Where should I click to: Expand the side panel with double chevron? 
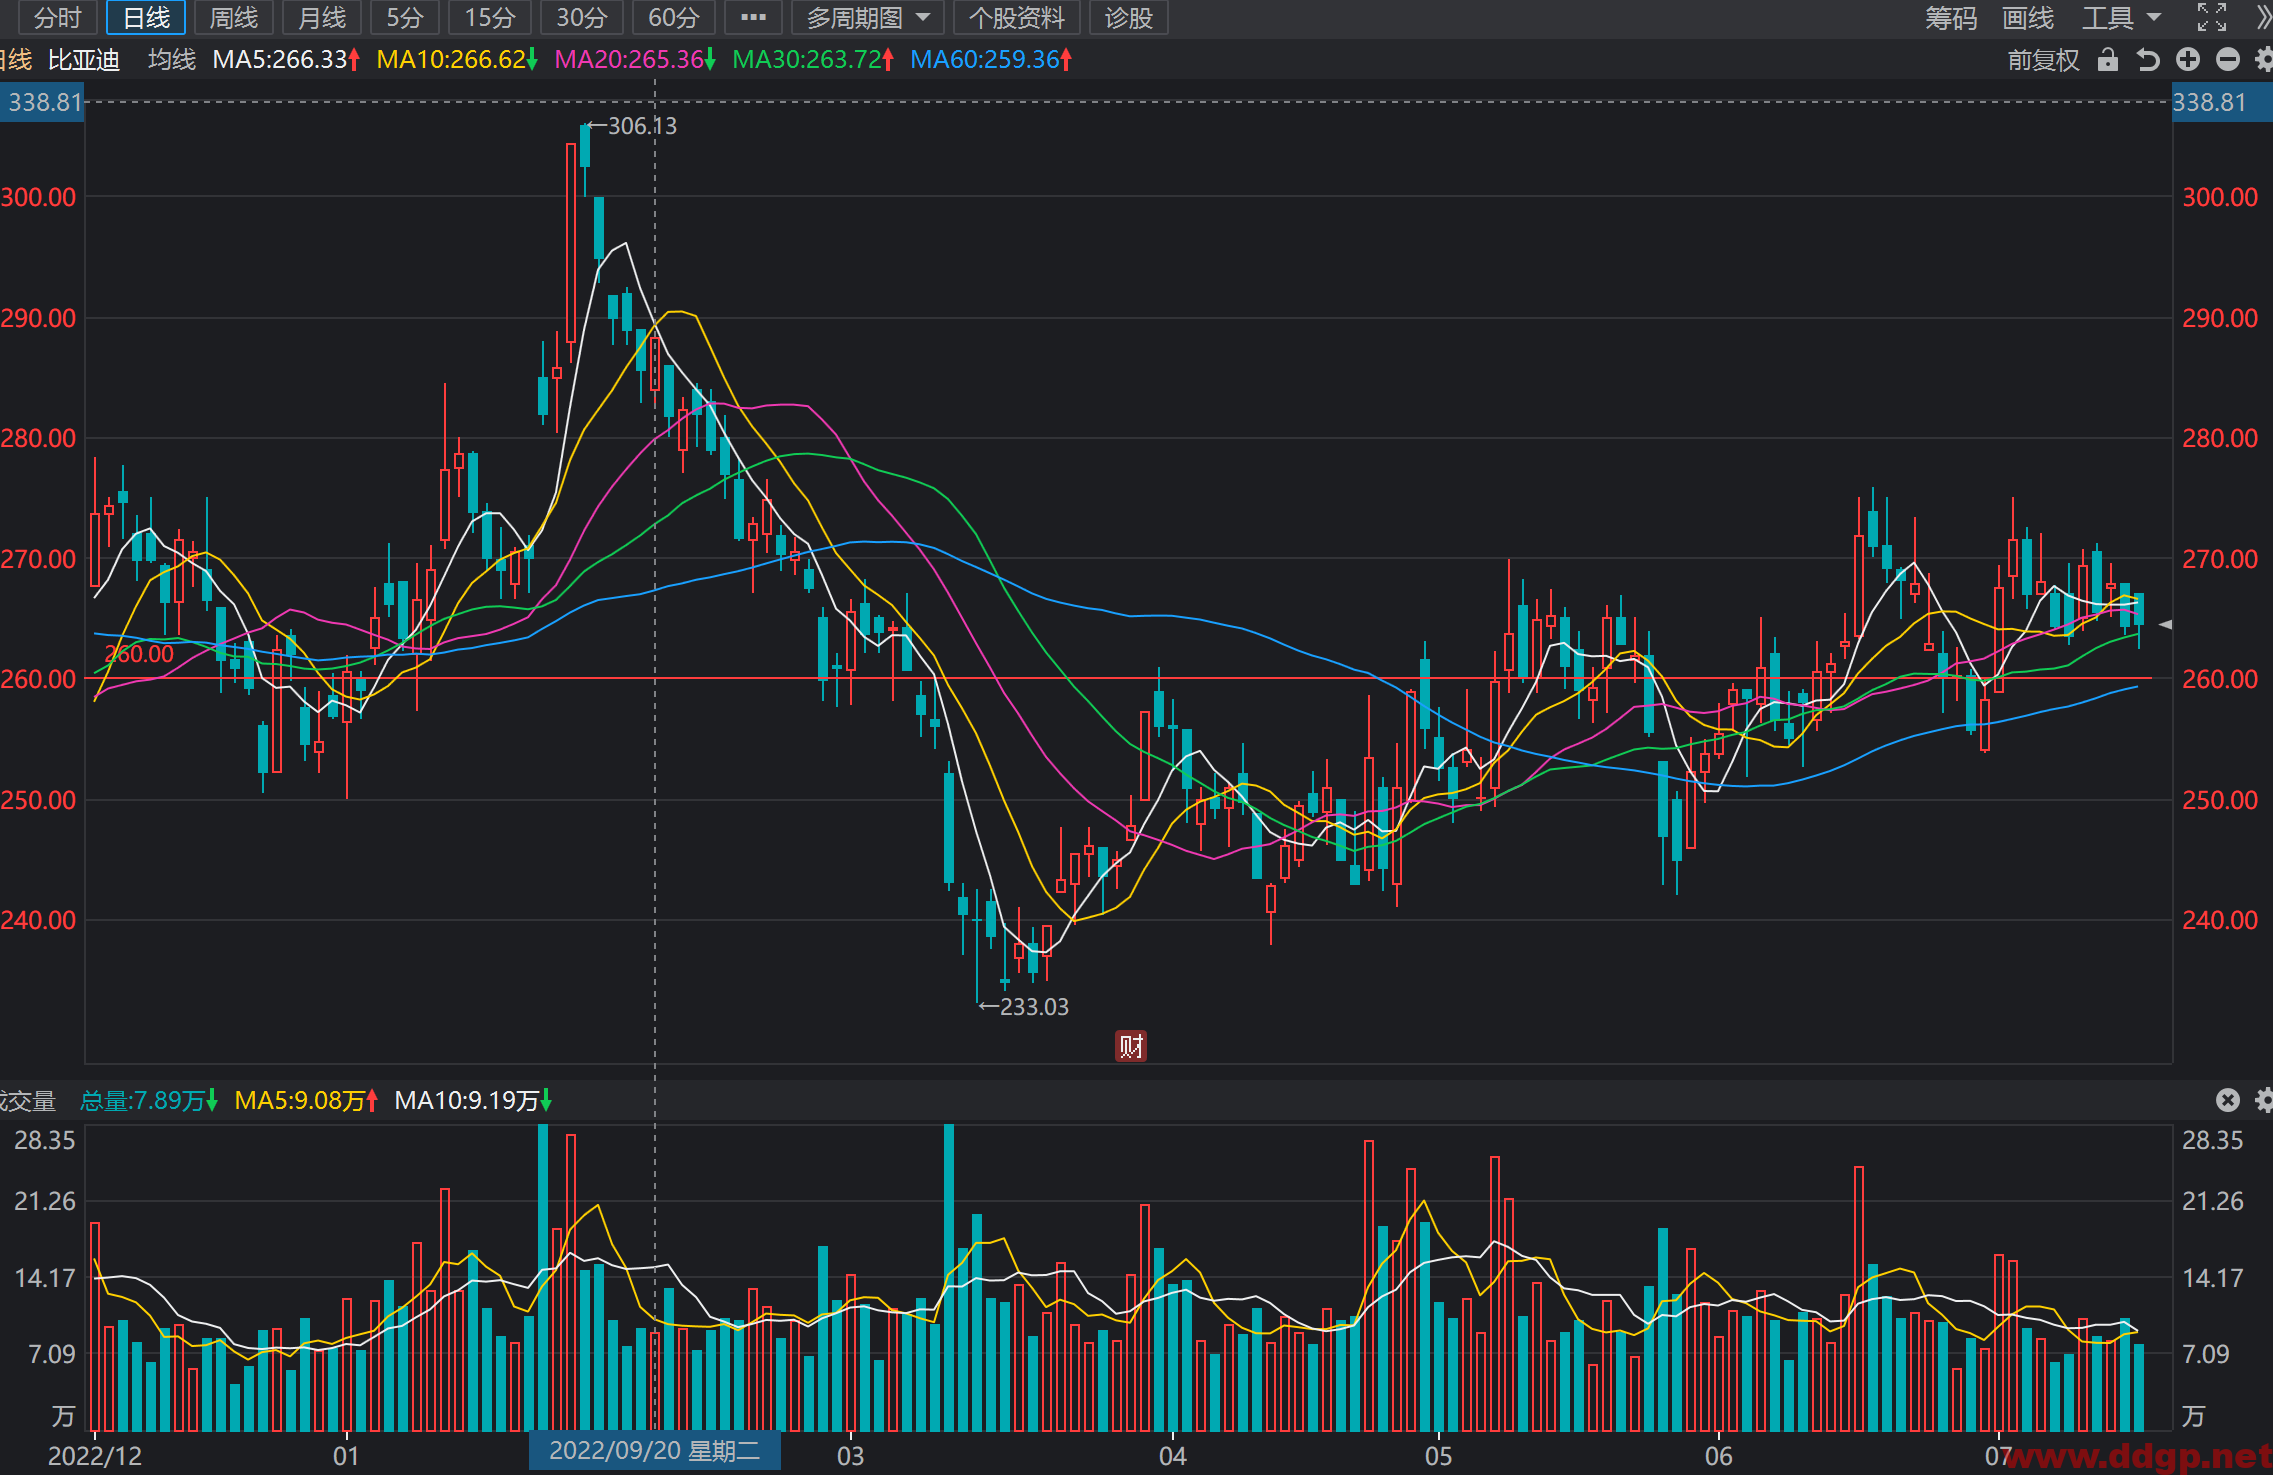click(x=2264, y=17)
